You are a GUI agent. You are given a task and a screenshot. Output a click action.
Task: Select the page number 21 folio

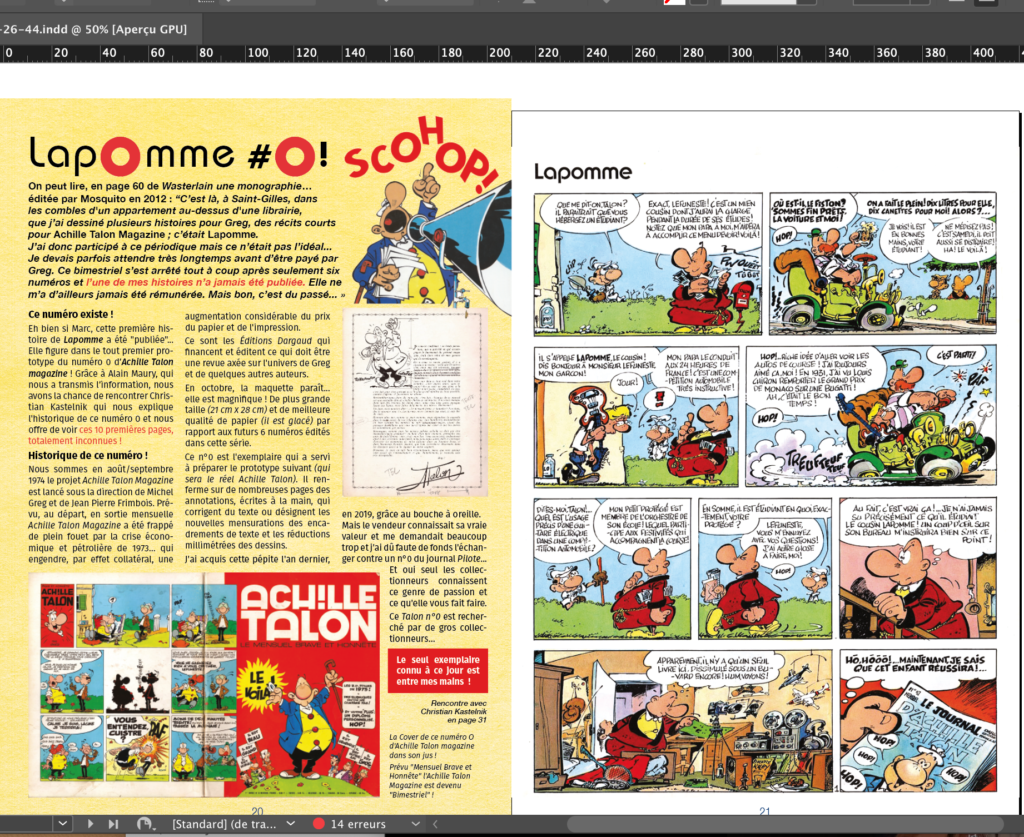[765, 811]
